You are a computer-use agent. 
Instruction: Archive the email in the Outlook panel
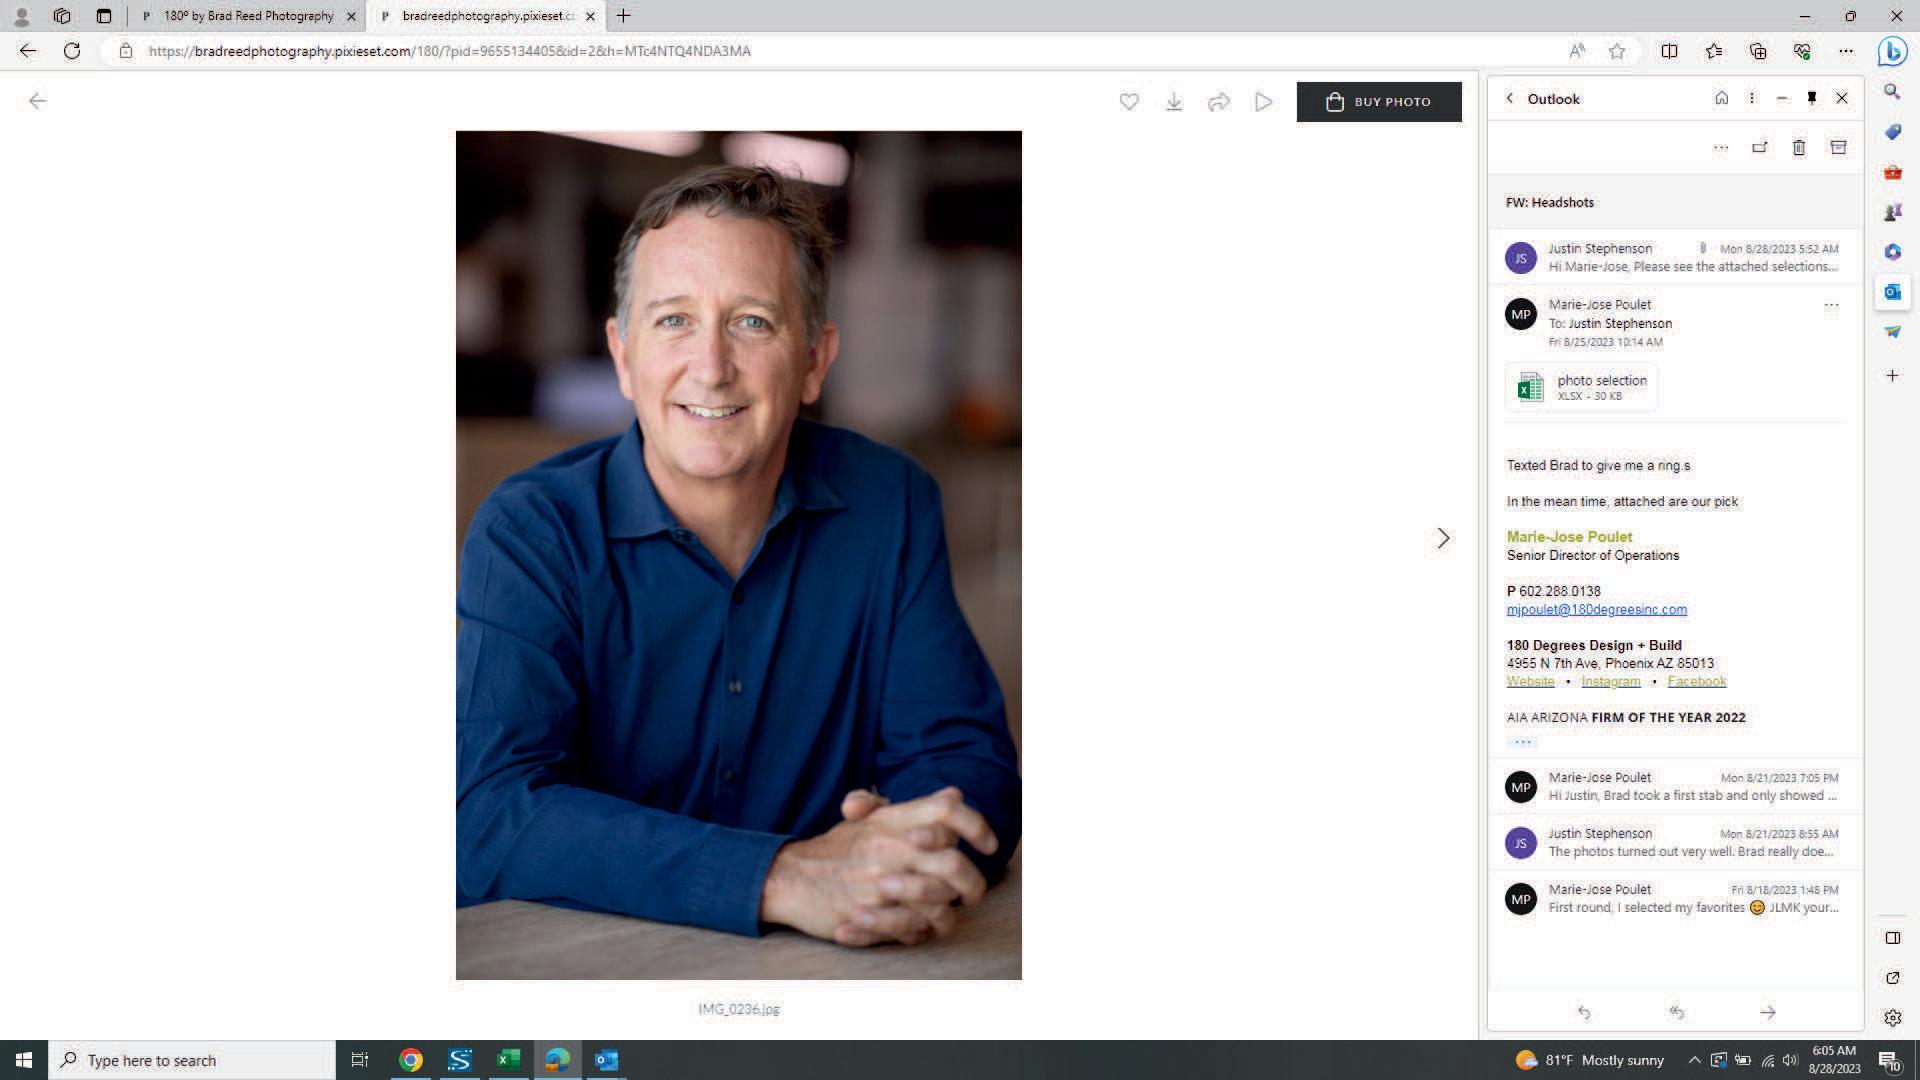pos(1837,148)
